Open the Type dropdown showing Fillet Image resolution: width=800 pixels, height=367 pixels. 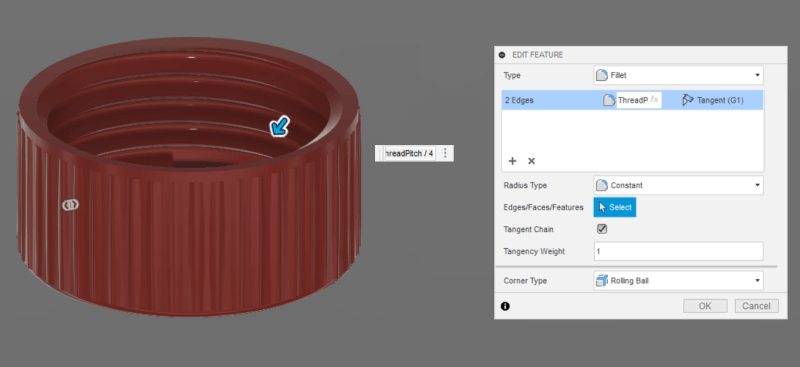678,75
